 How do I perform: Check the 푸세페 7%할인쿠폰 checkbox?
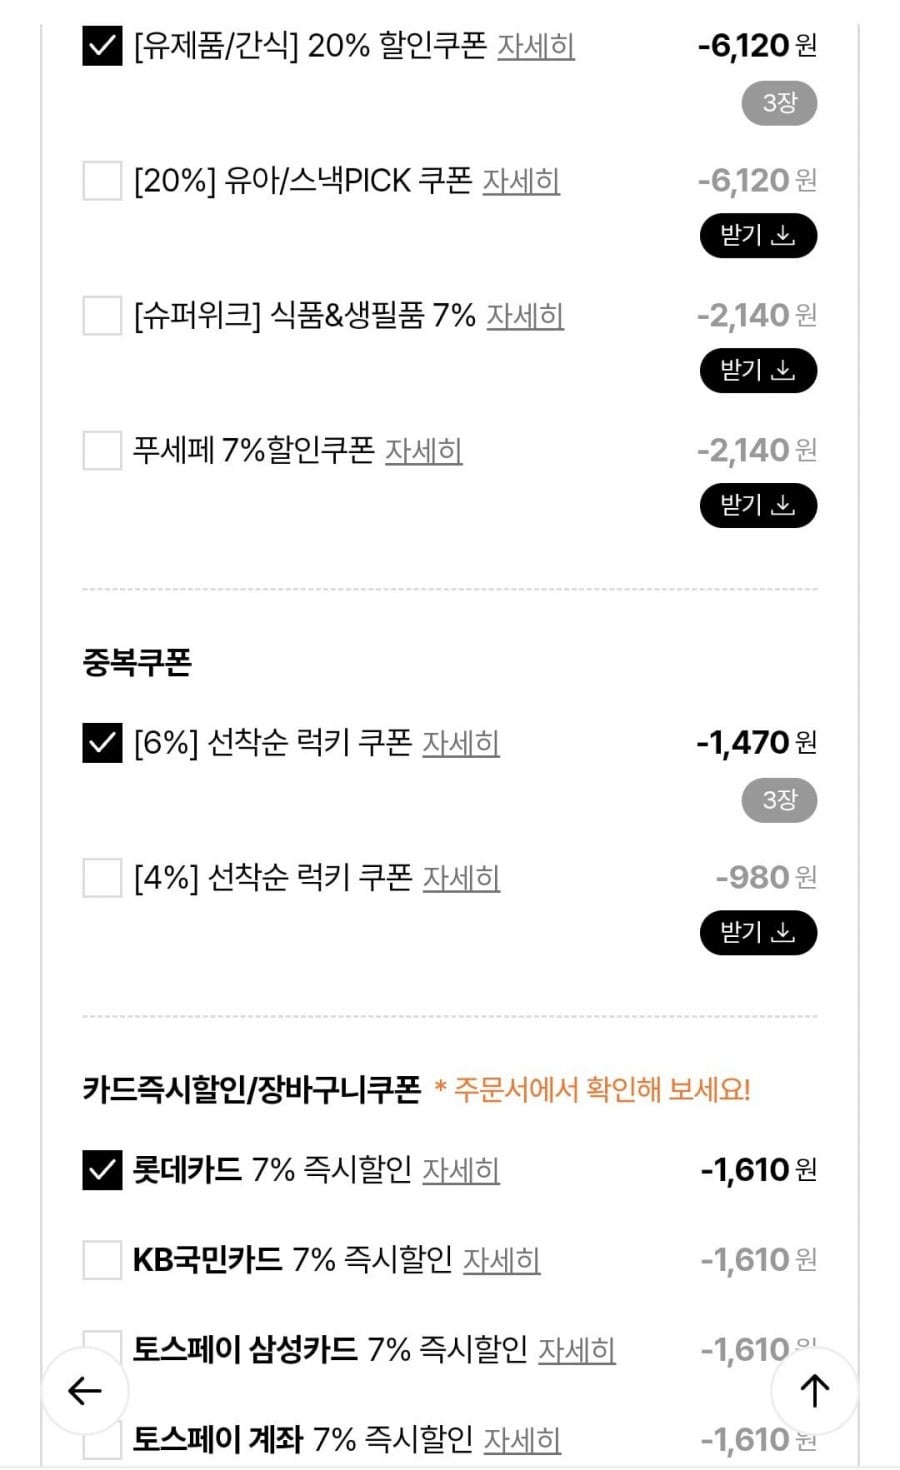tap(102, 451)
